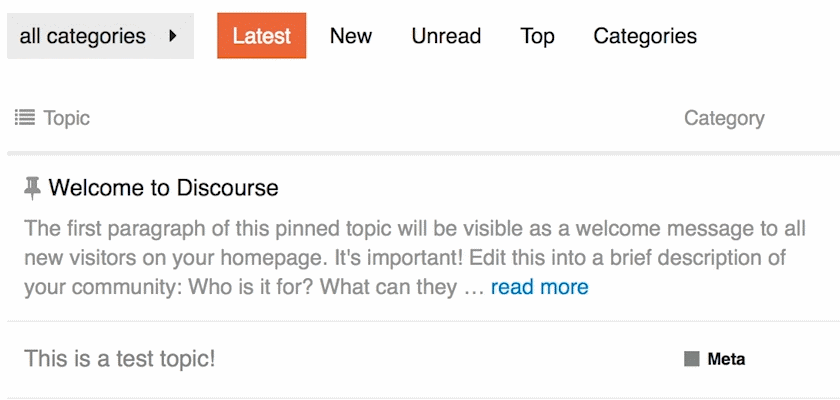Open the Meta category label
This screenshot has width=840, height=400.
[726, 359]
